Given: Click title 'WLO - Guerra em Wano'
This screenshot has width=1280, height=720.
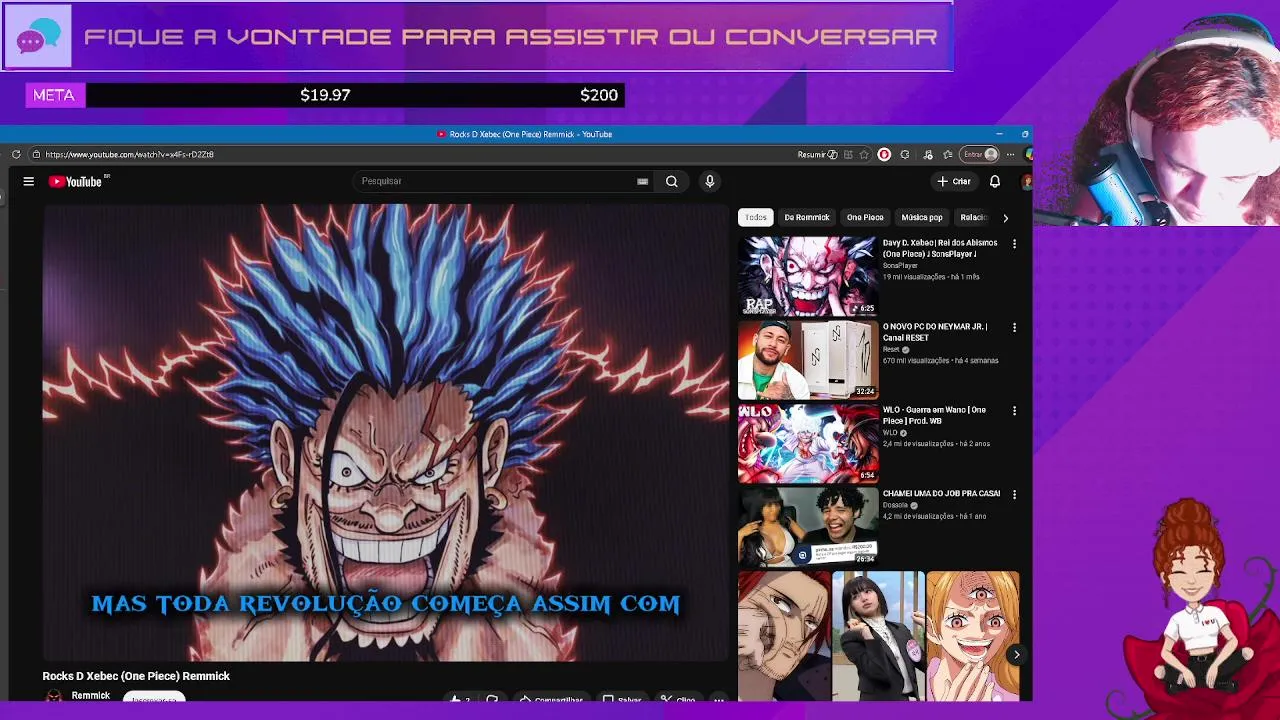Looking at the screenshot, I should (934, 415).
